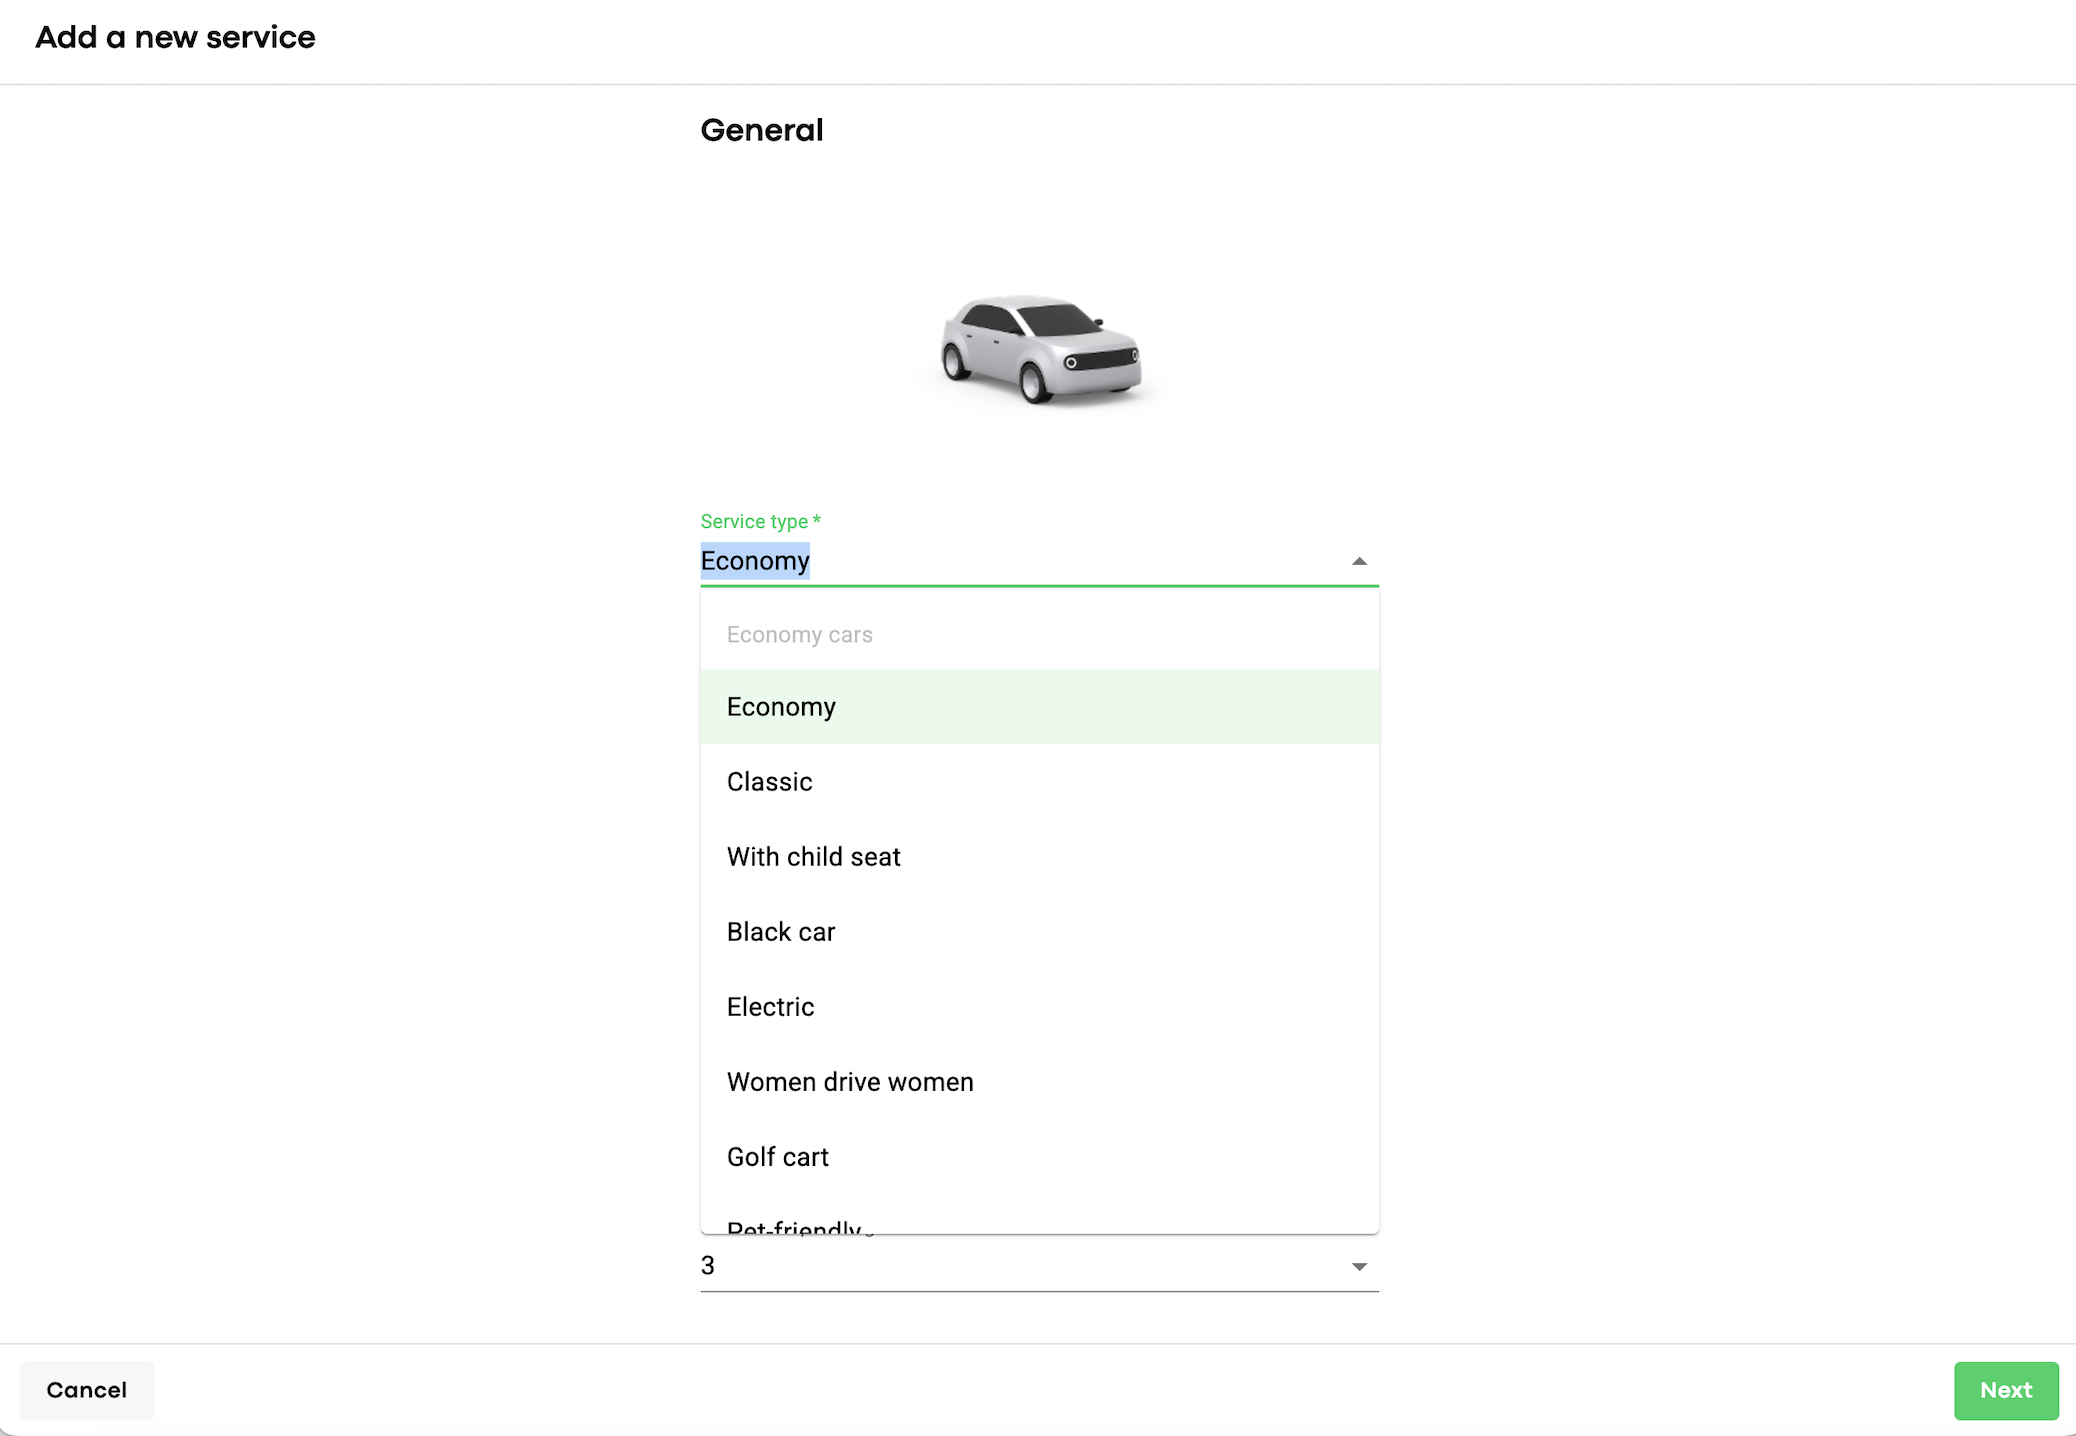Click the green Next button

(x=2005, y=1390)
